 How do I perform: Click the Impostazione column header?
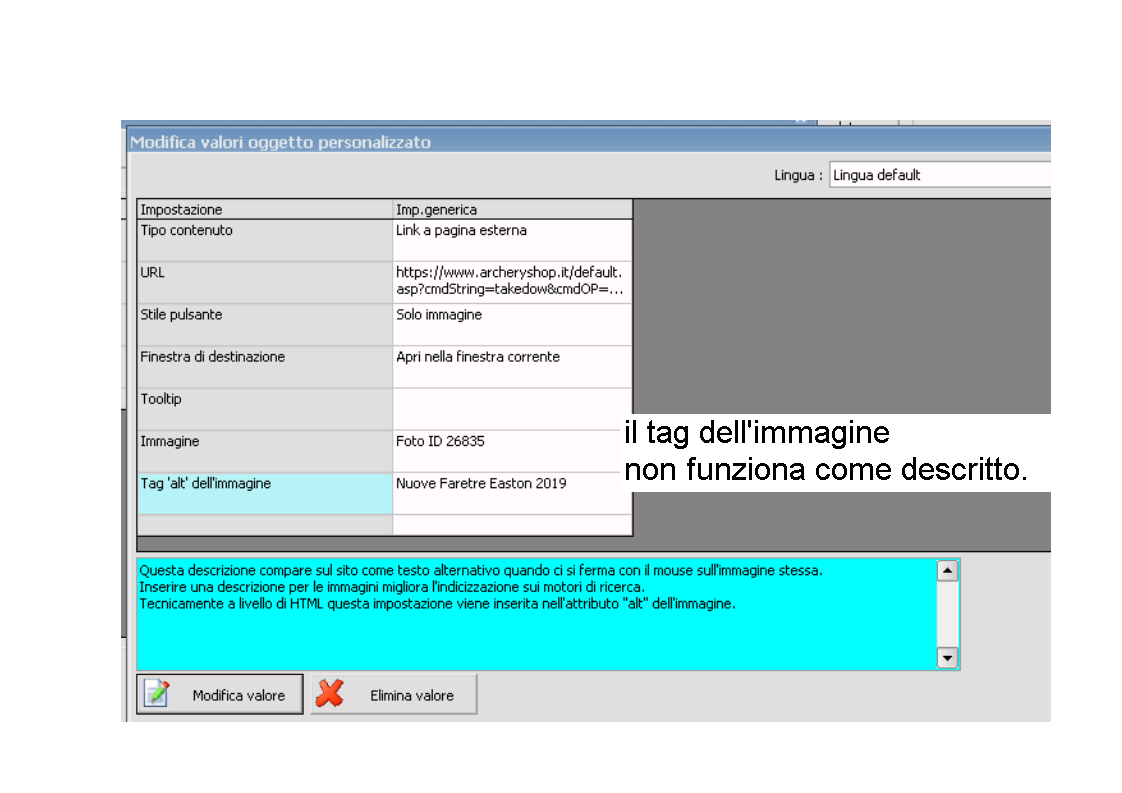[x=265, y=209]
